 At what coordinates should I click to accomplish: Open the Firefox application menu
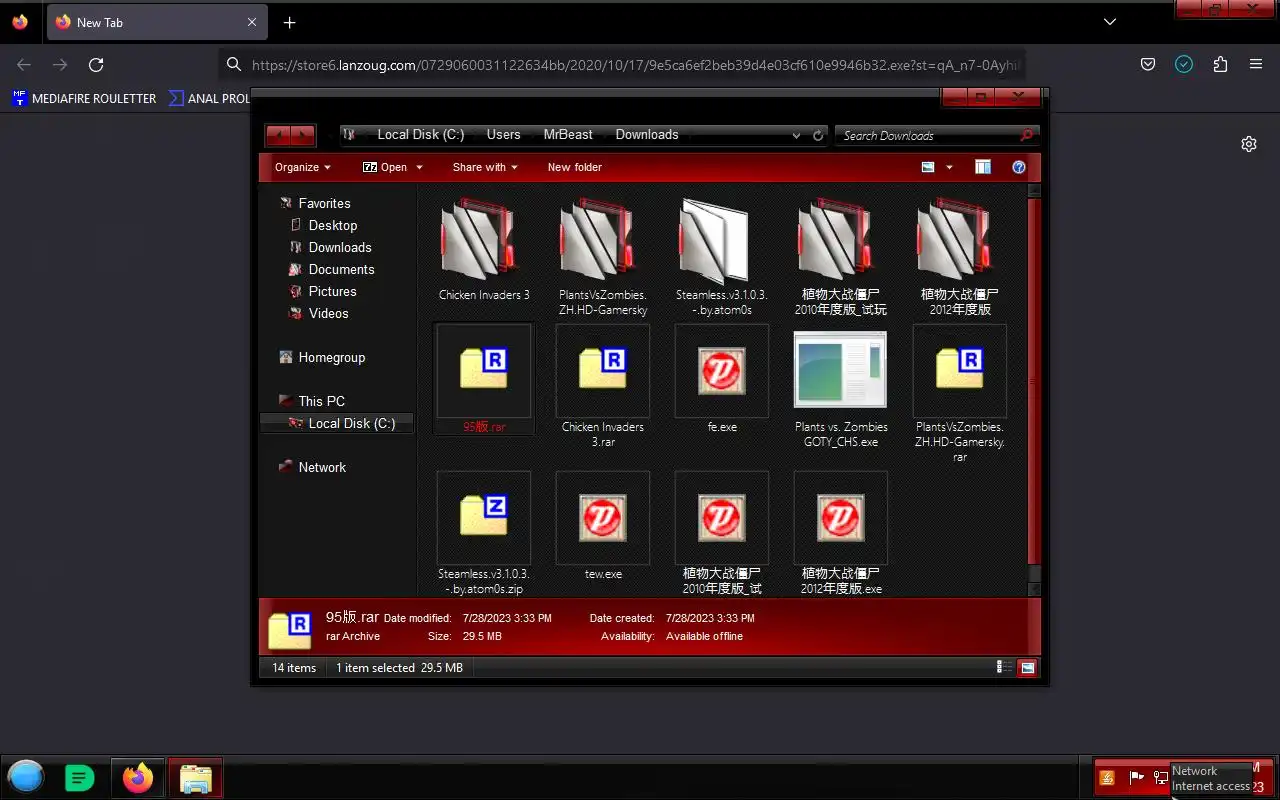pos(1256,64)
